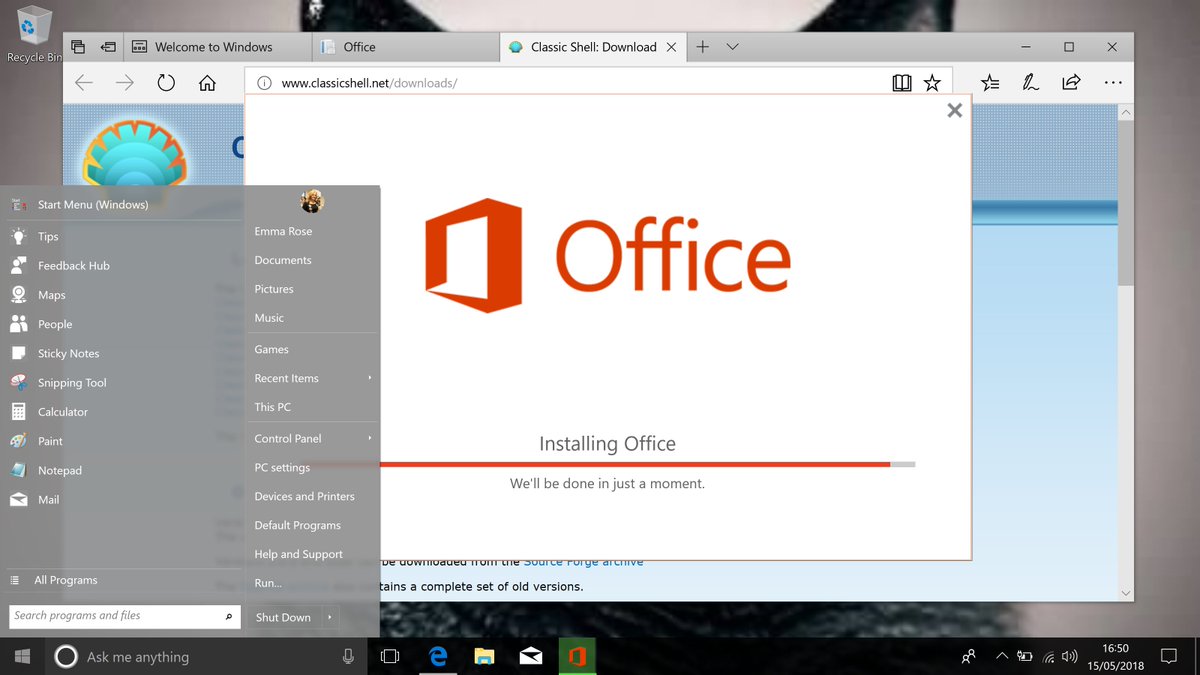The width and height of the screenshot is (1200, 675).
Task: Follow the Source Forge archive link
Action: pyautogui.click(x=583, y=561)
